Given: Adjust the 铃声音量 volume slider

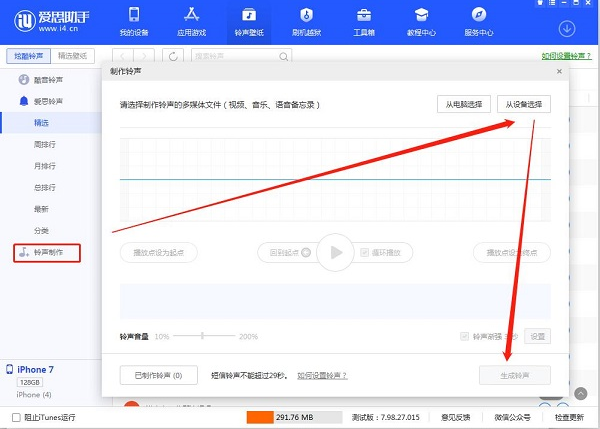Looking at the screenshot, I should (202, 336).
